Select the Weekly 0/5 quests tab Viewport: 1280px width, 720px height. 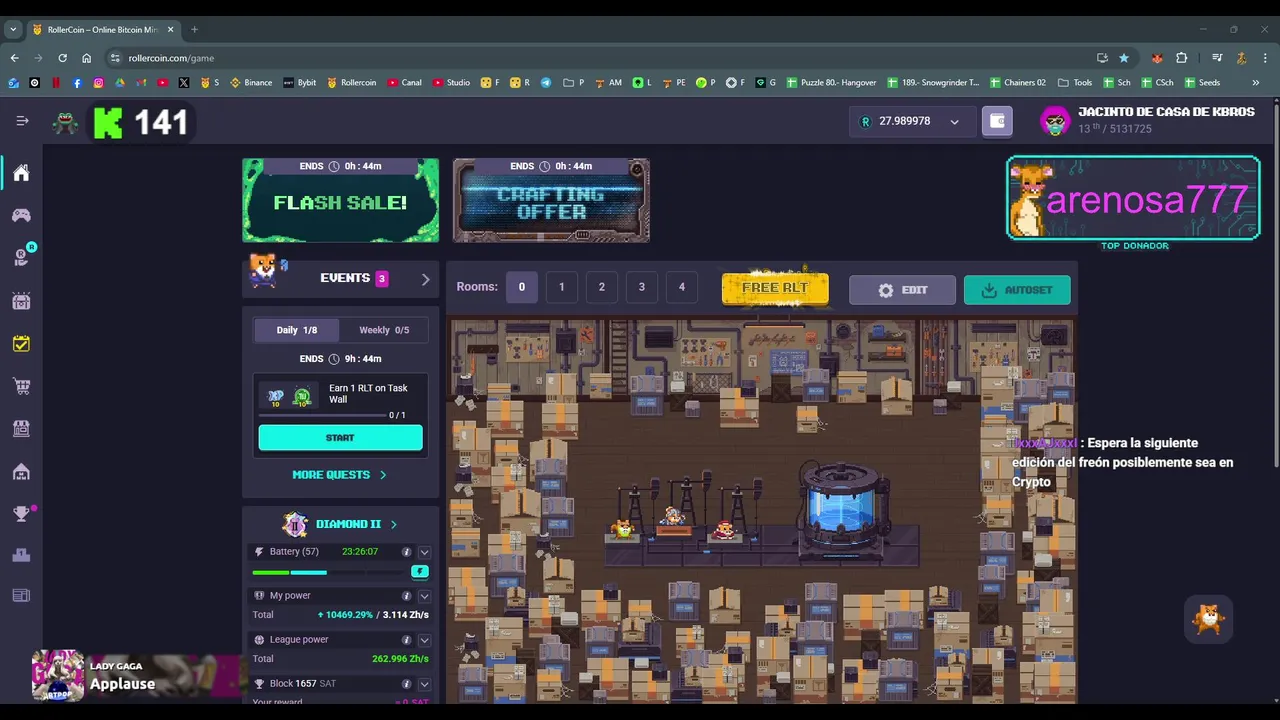pyautogui.click(x=384, y=330)
